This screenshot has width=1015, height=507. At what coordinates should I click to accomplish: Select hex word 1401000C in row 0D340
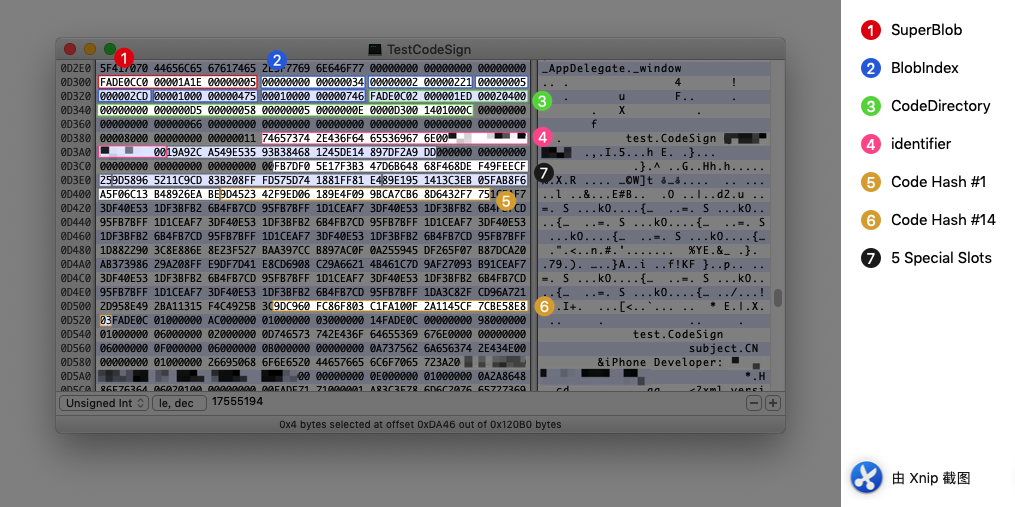coord(448,110)
